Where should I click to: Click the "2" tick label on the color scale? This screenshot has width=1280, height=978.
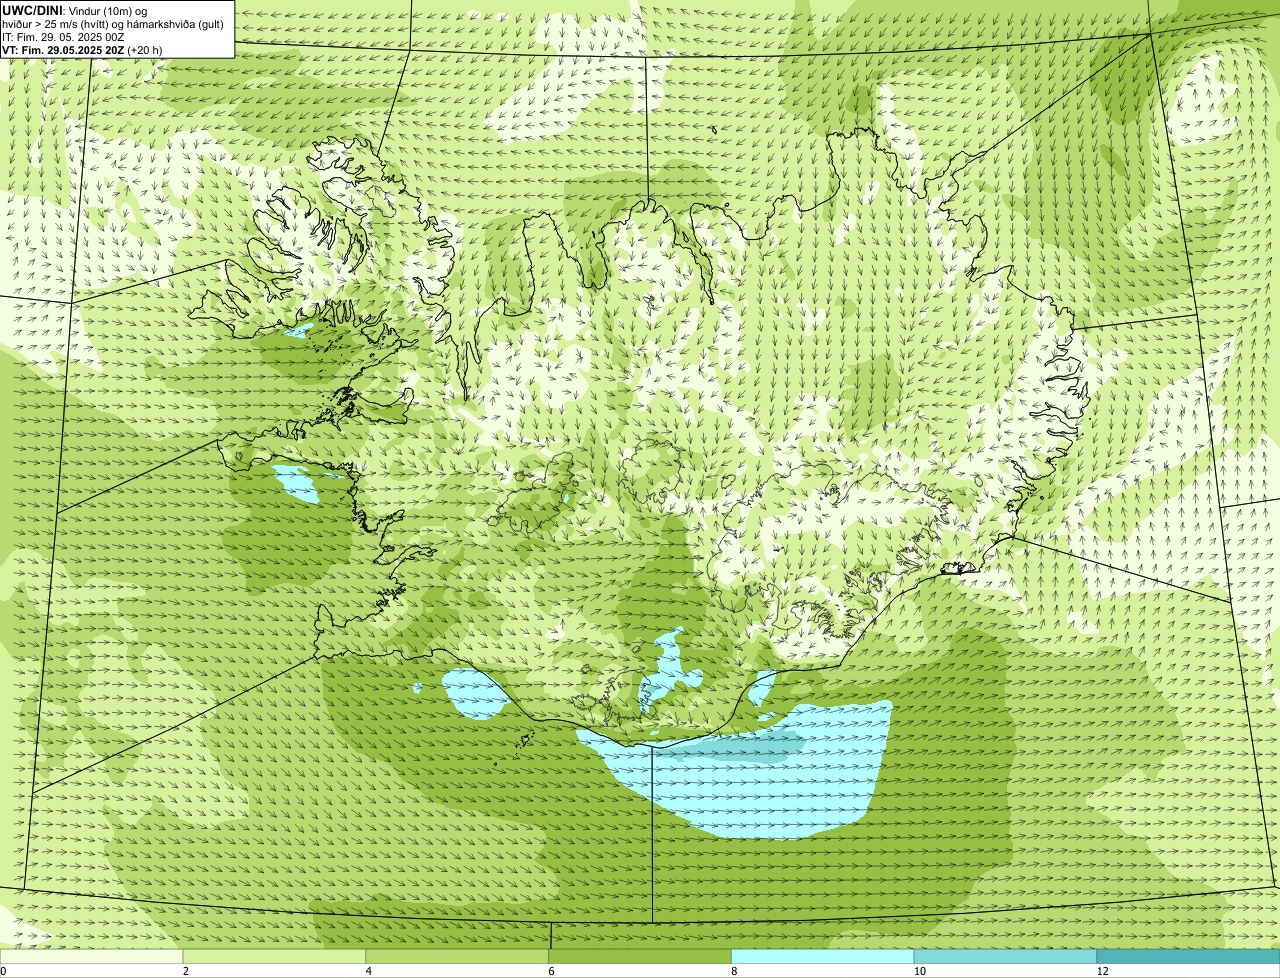185,971
